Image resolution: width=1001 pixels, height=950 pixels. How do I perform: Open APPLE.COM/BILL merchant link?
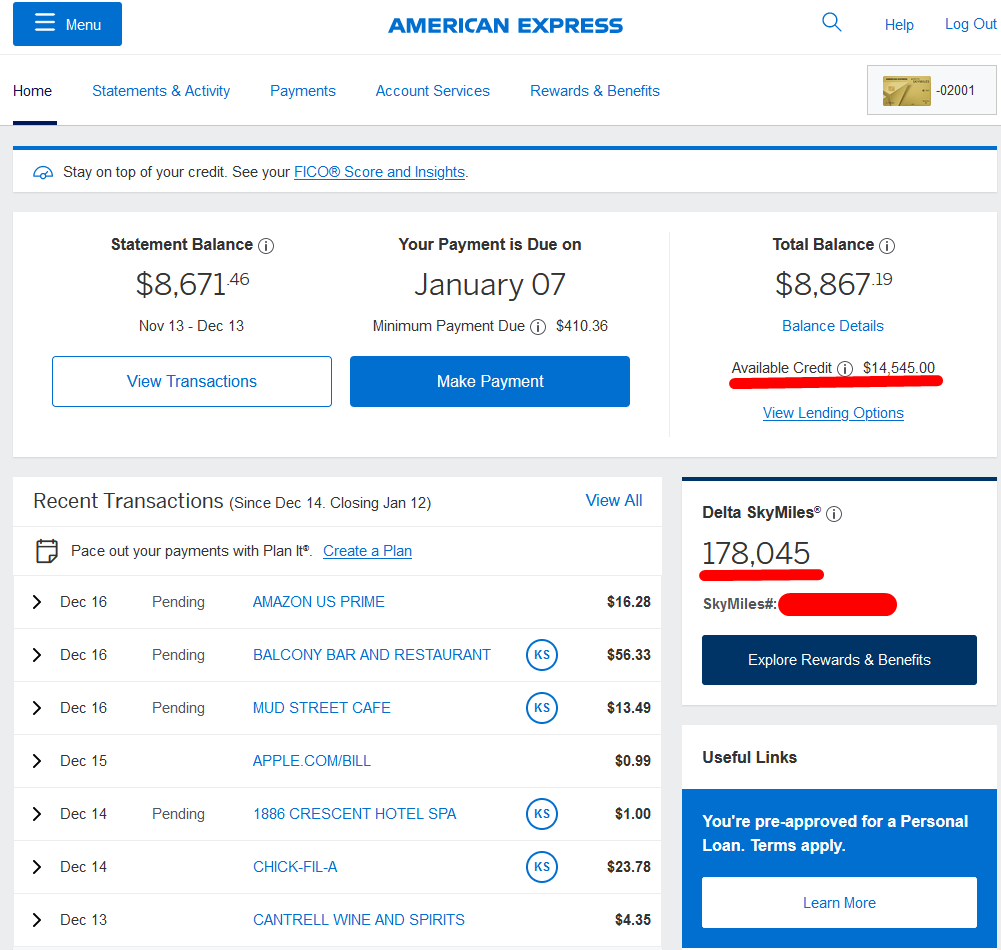tap(312, 761)
